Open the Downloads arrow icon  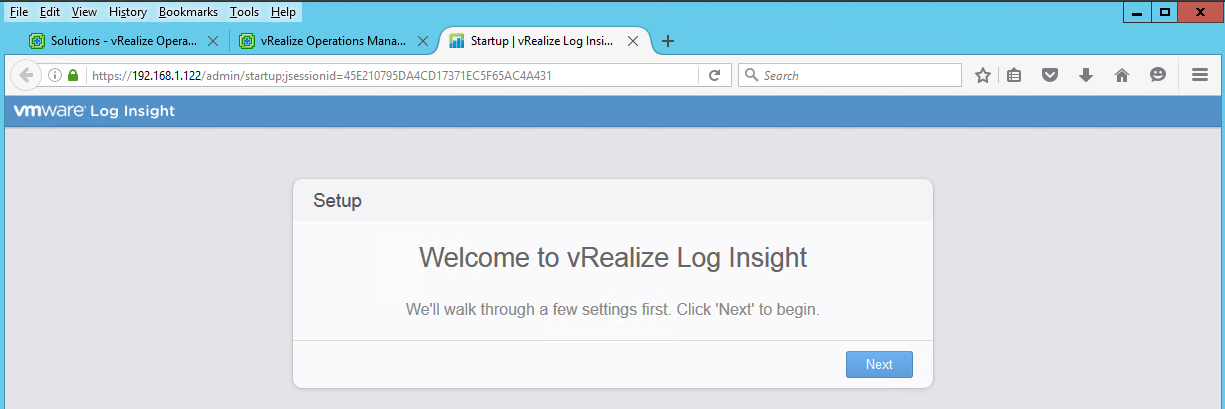point(1086,75)
